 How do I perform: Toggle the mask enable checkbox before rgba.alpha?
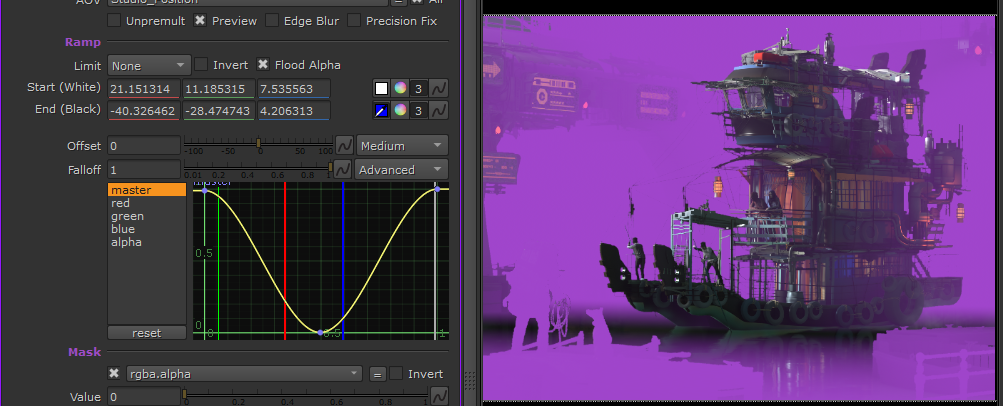(114, 373)
